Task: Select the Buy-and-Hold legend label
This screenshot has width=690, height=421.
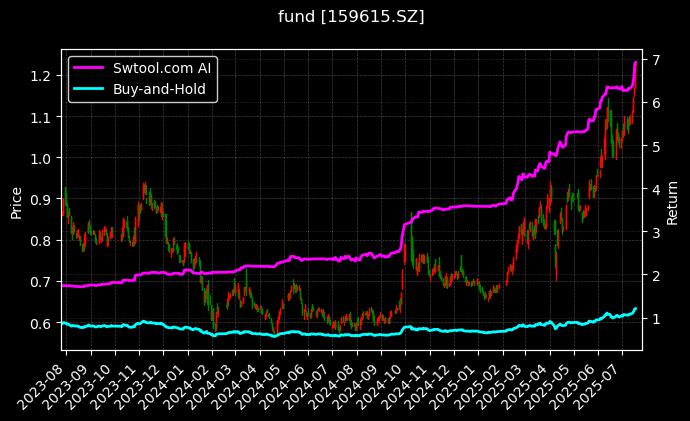Action: (x=159, y=89)
